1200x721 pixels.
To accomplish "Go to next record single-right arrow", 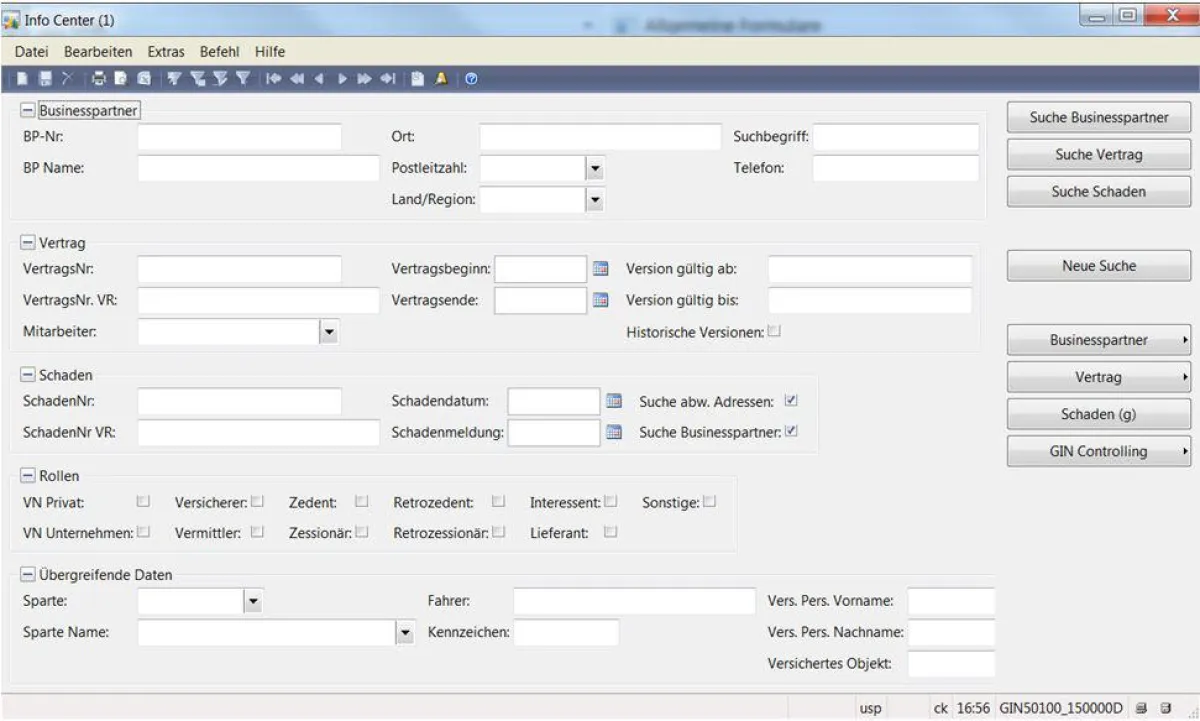I will pos(342,80).
